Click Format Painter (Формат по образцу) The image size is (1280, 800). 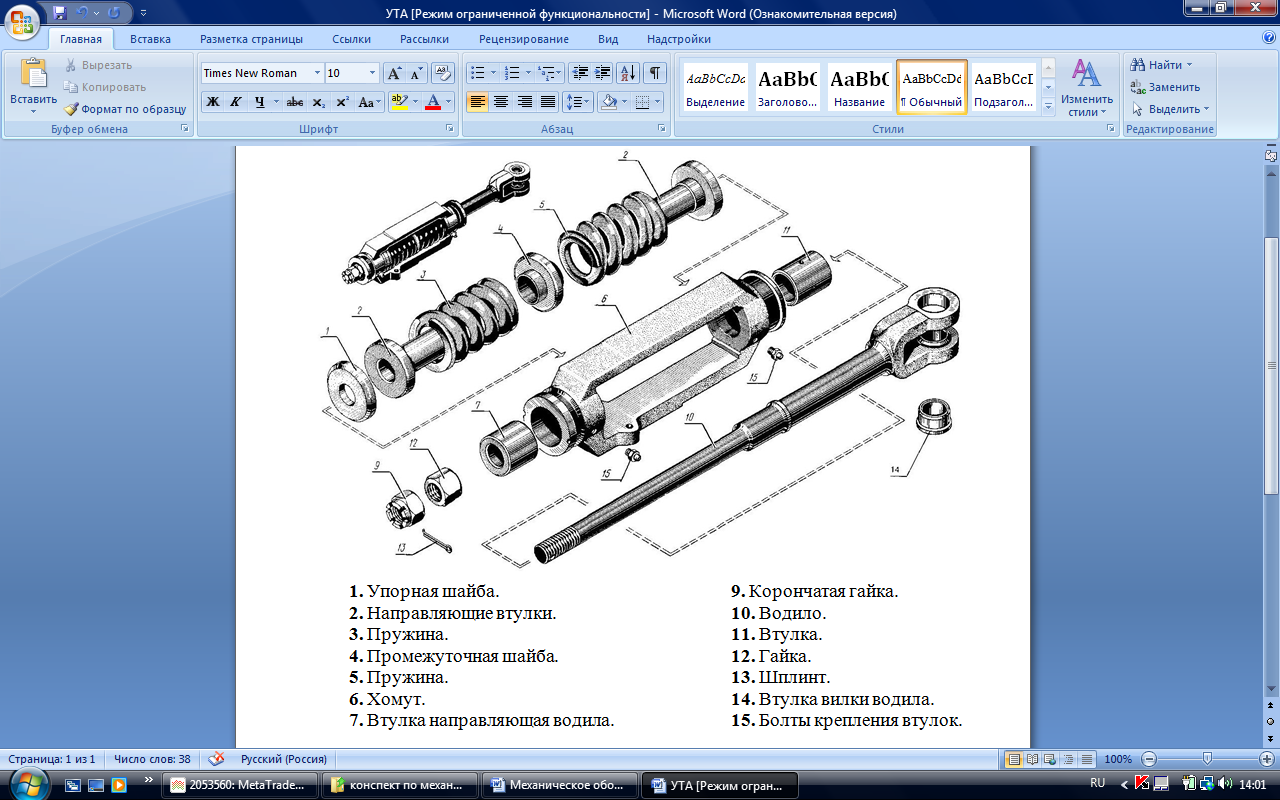click(x=126, y=109)
